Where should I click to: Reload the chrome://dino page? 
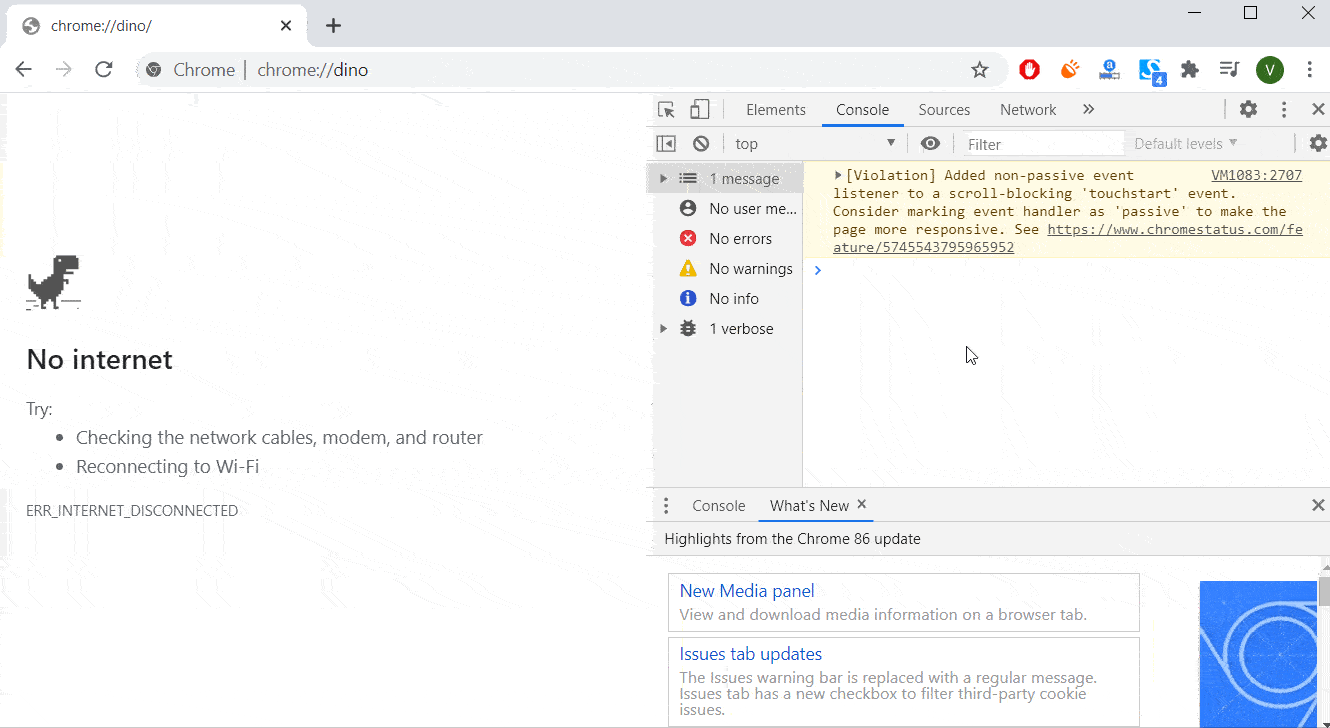[104, 69]
